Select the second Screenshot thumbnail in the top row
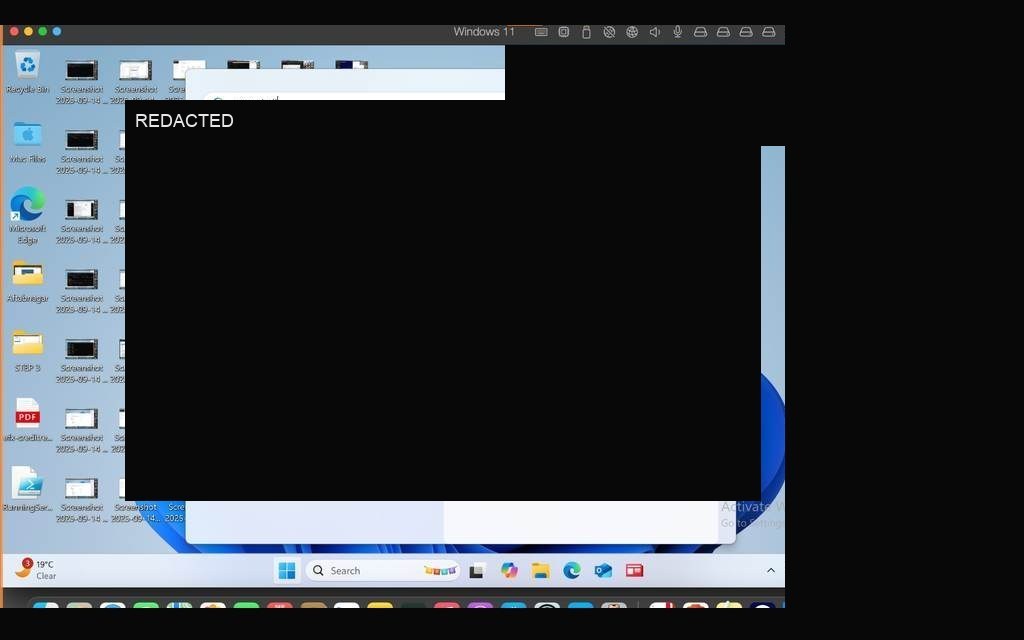Image resolution: width=1024 pixels, height=640 pixels. tap(135, 82)
